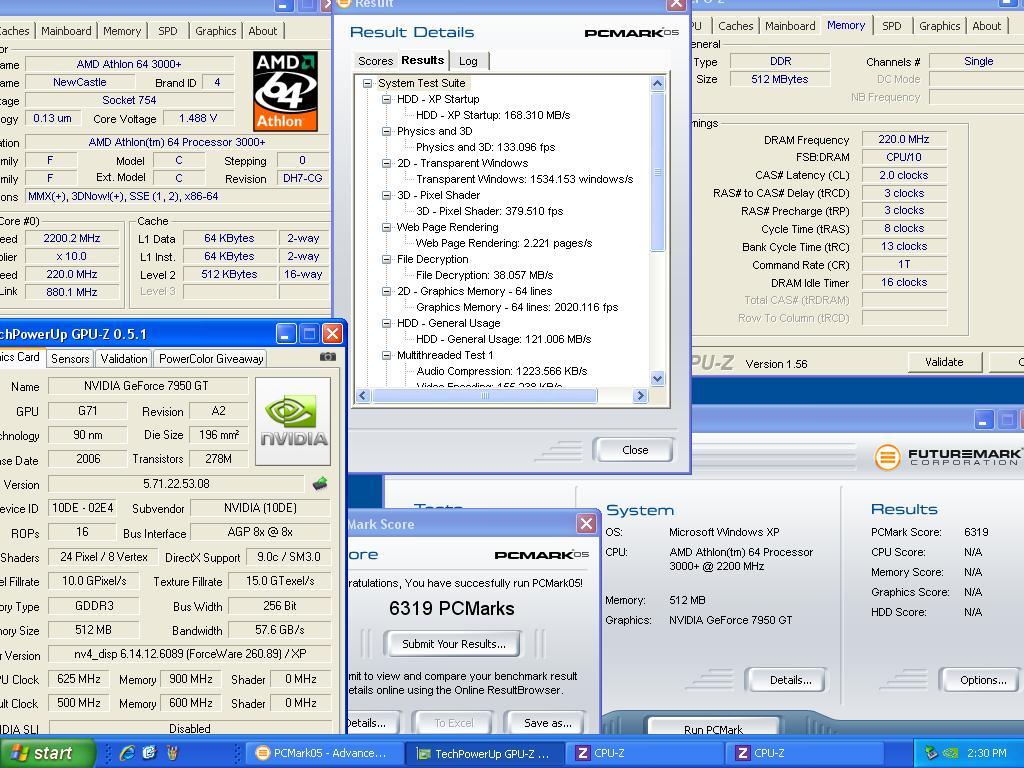Collapse the HDD - General Usage node

386,323
